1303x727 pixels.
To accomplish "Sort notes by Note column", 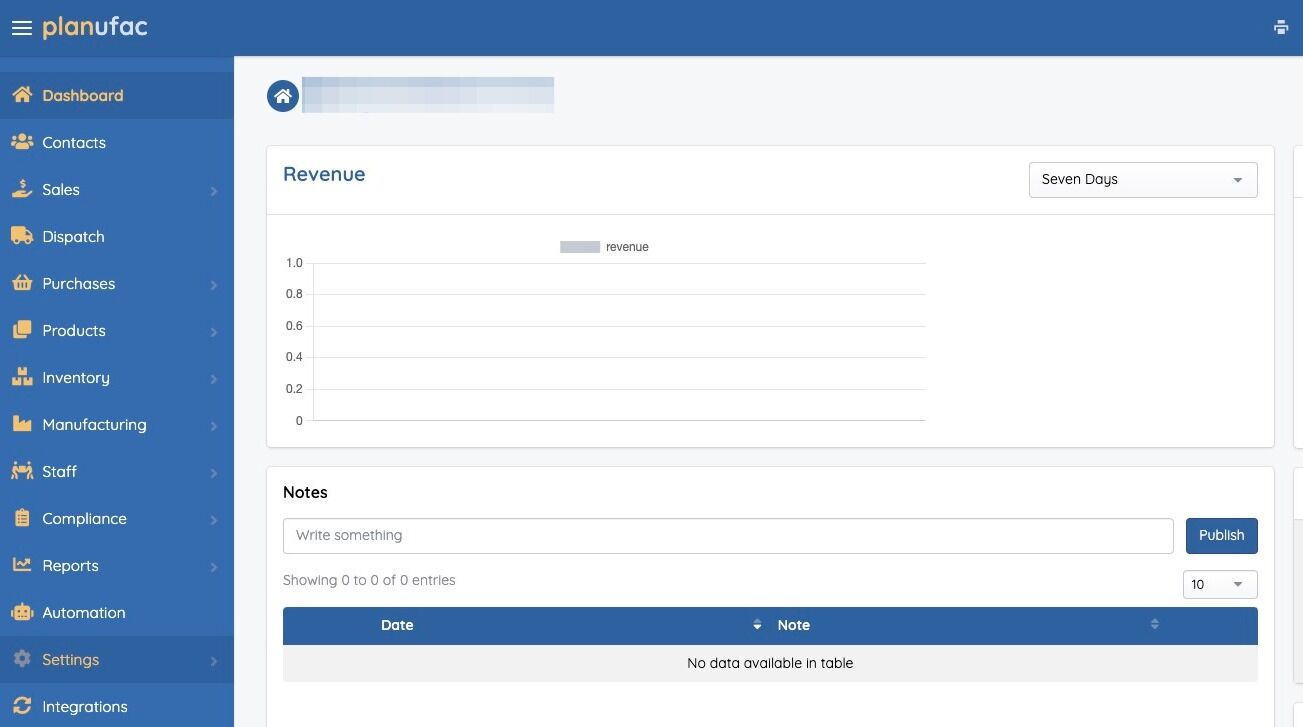I will click(794, 625).
